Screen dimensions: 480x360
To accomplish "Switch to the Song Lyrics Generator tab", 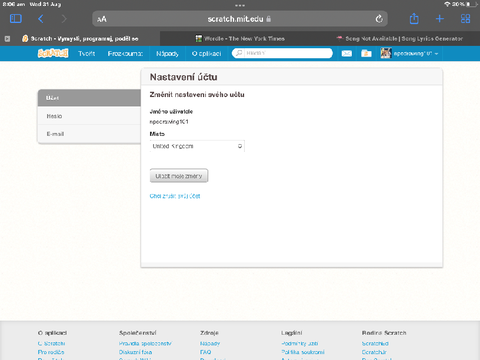I will (400, 39).
